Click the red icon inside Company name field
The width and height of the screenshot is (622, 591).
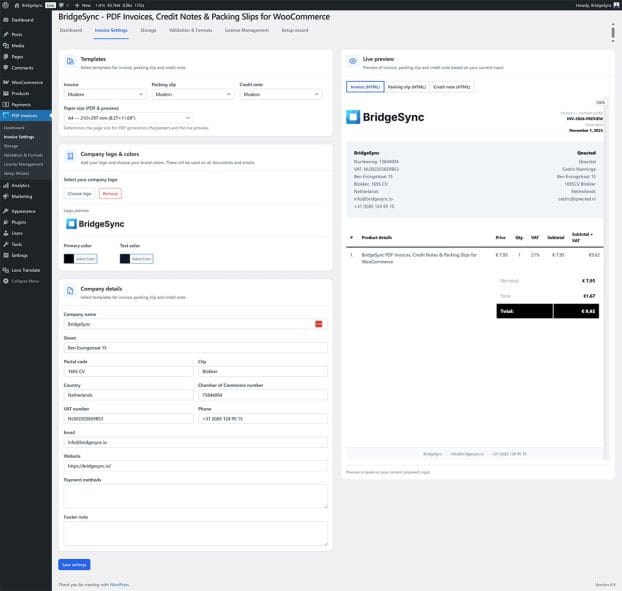click(319, 324)
